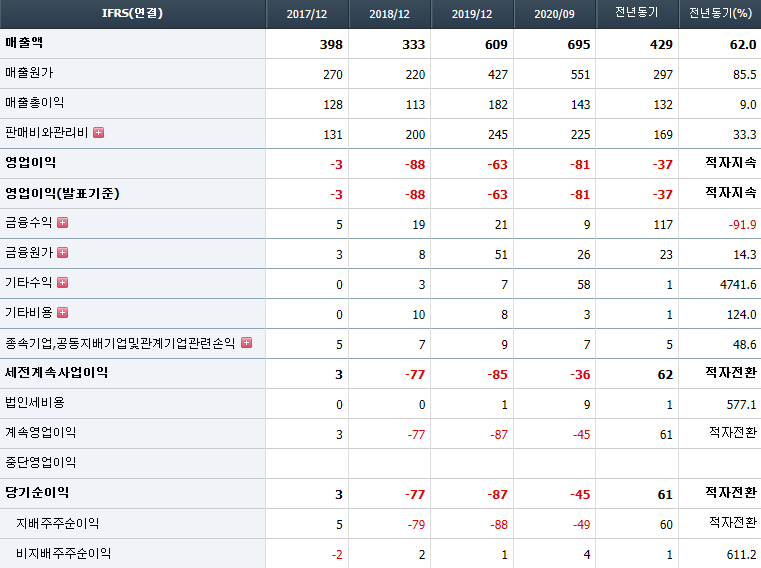Click 매출액 growth value 62.0

743,45
